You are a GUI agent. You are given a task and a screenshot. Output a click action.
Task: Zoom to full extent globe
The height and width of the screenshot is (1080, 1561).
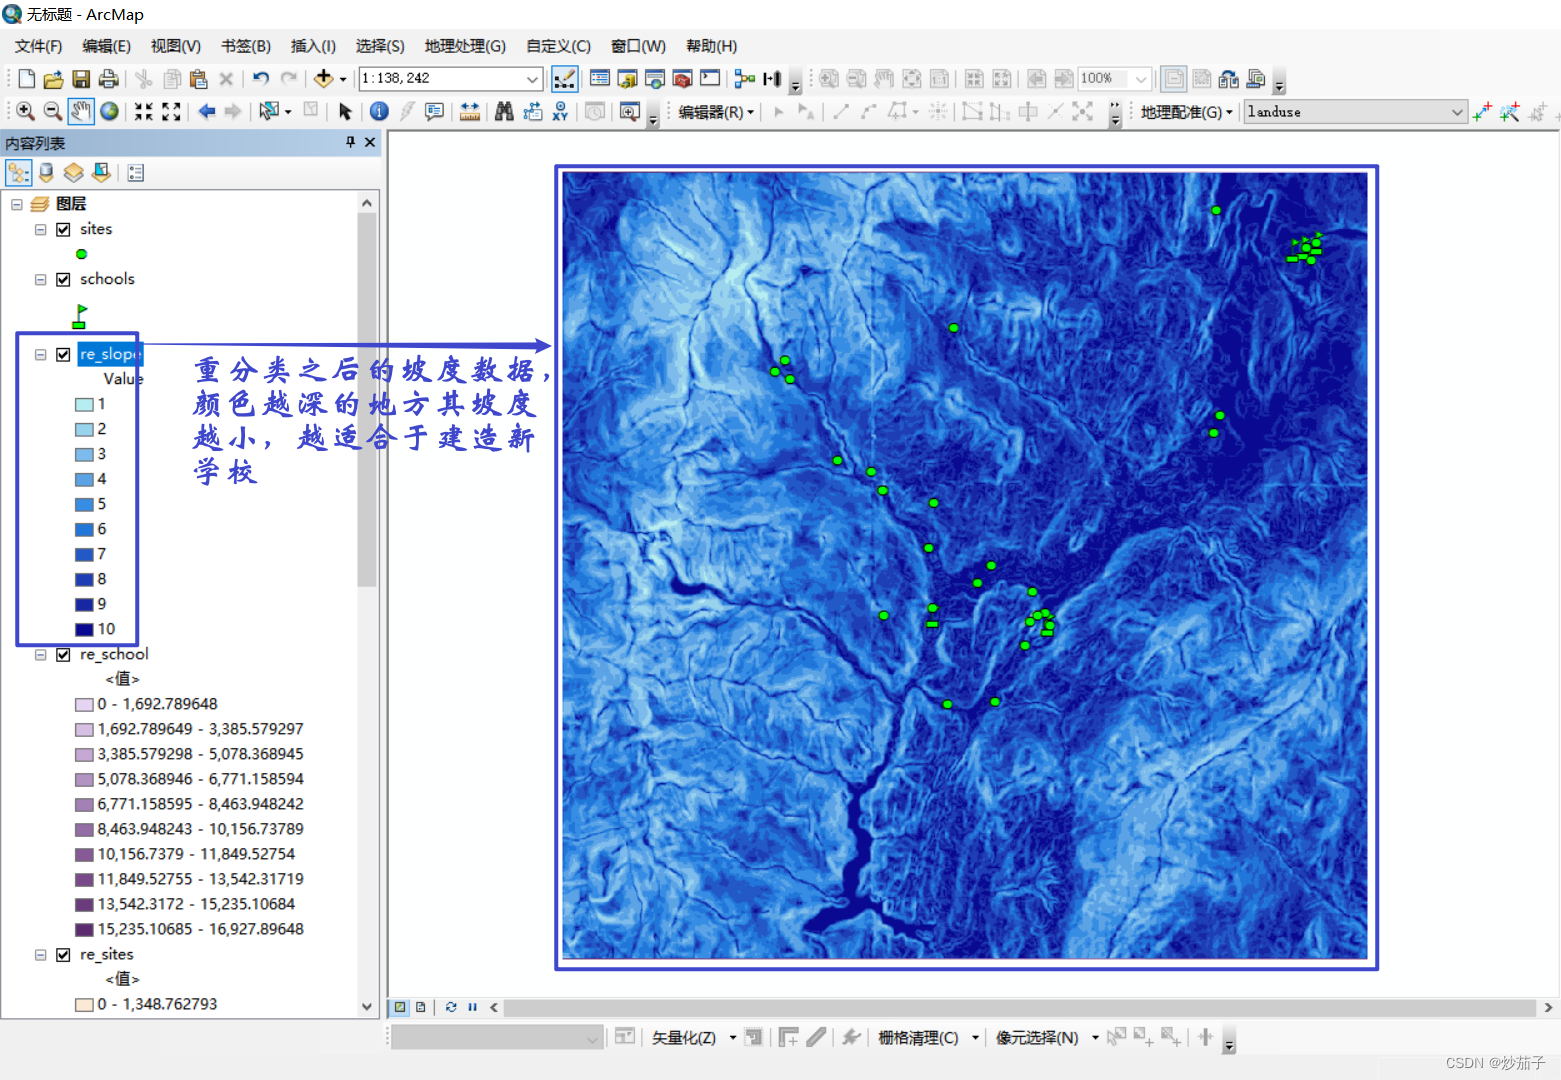[109, 112]
